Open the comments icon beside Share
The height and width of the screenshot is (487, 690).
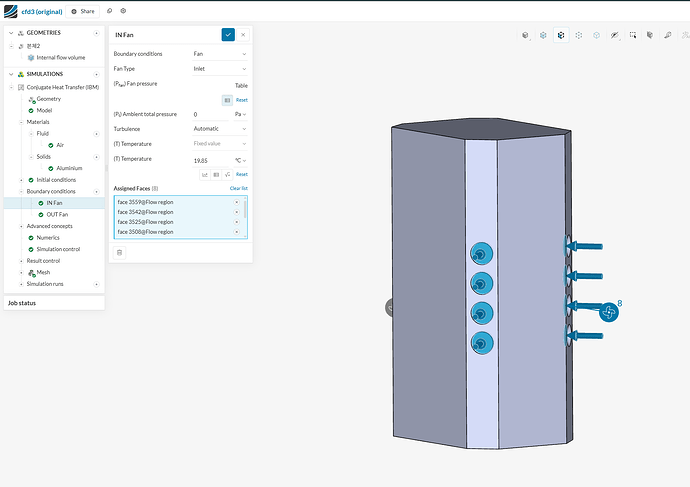click(110, 11)
